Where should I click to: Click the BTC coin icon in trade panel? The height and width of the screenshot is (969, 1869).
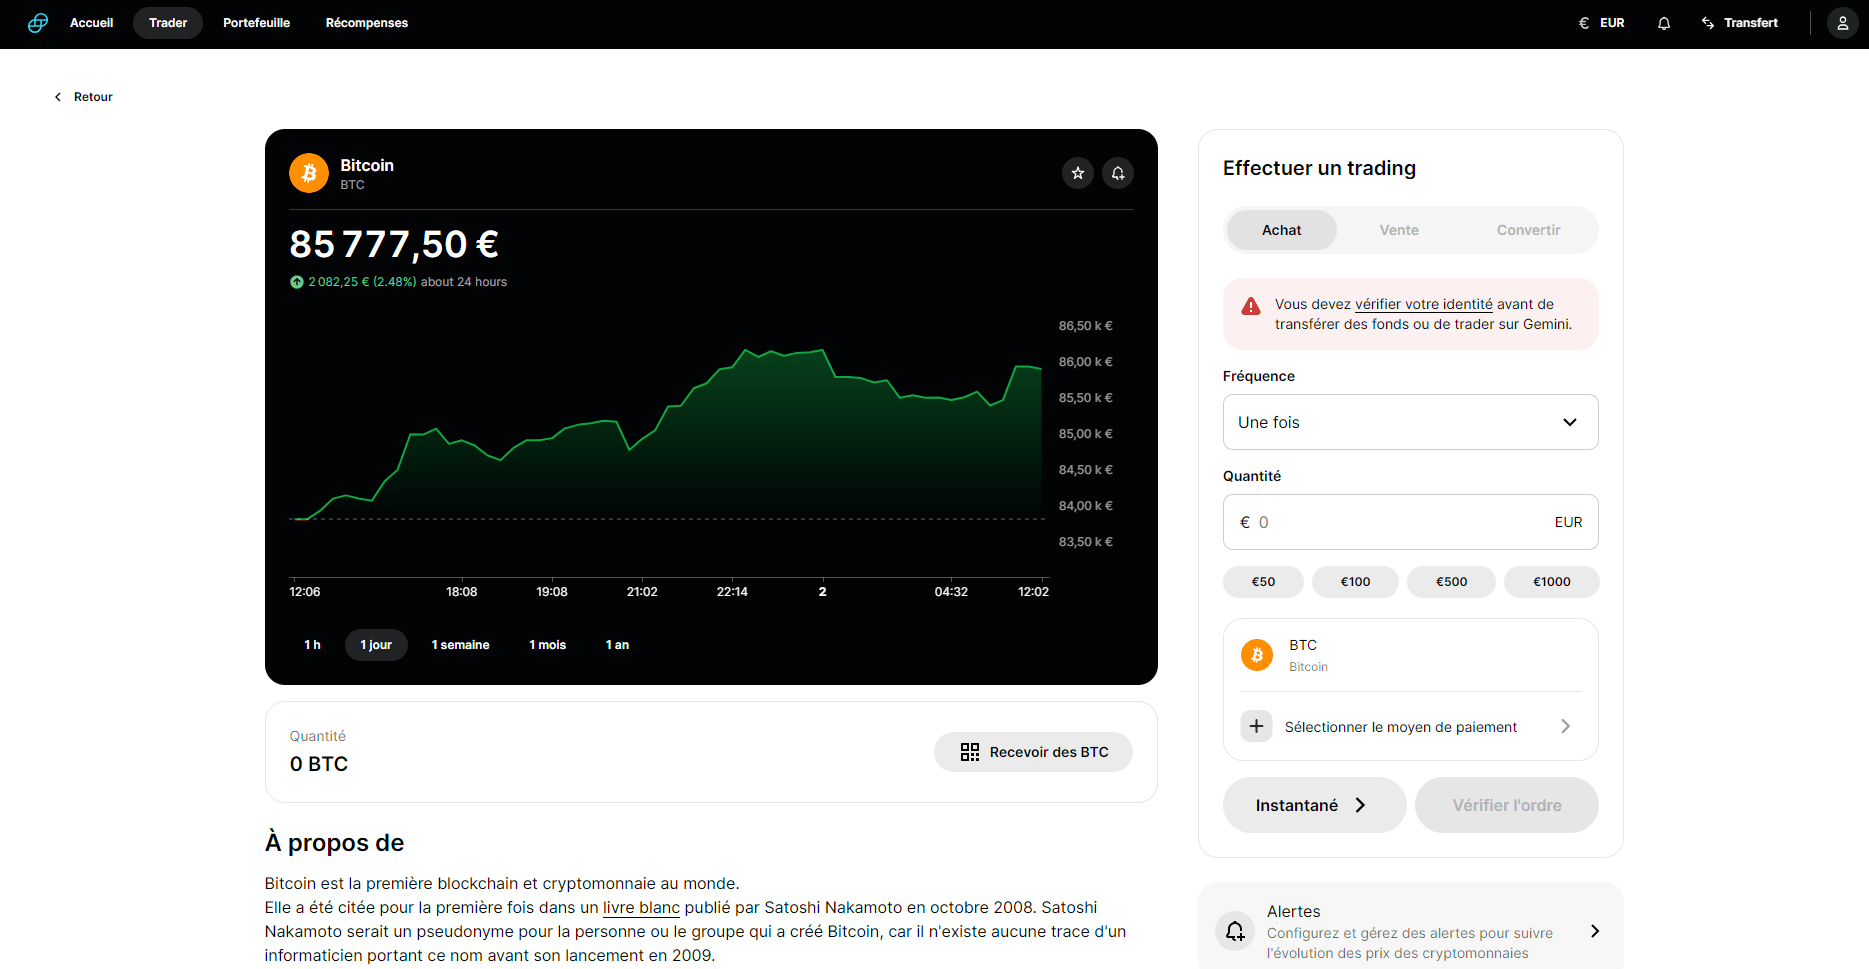pos(1257,655)
